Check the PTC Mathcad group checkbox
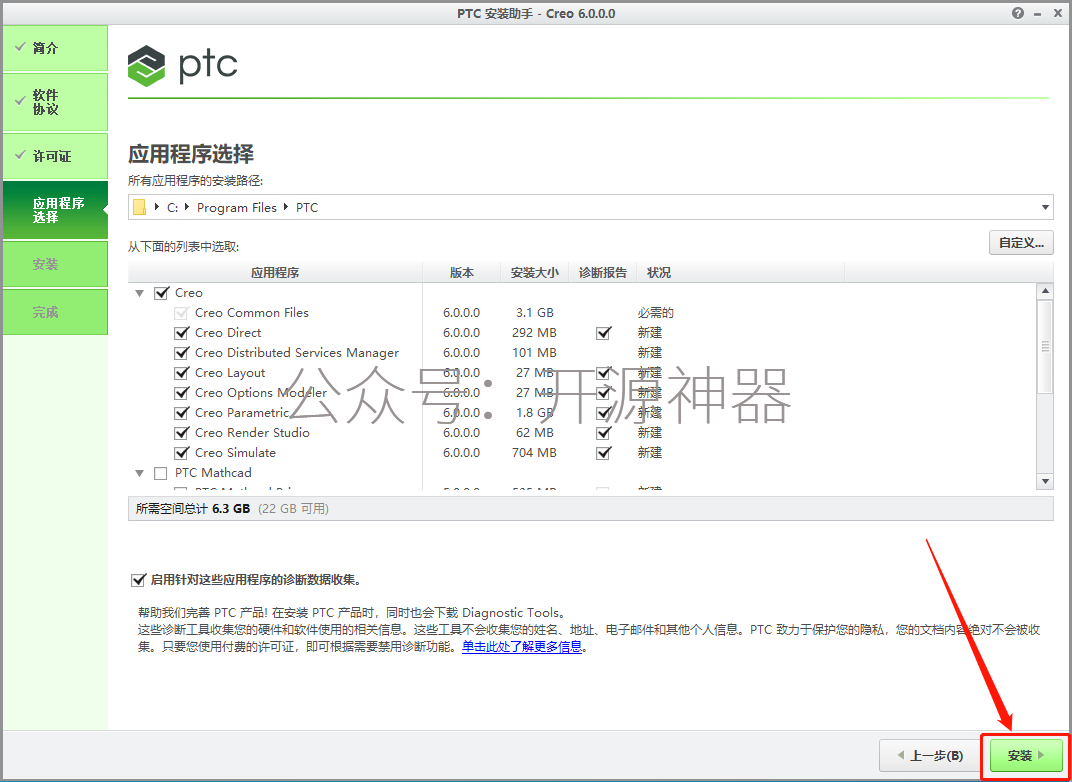1072x782 pixels. pos(161,473)
